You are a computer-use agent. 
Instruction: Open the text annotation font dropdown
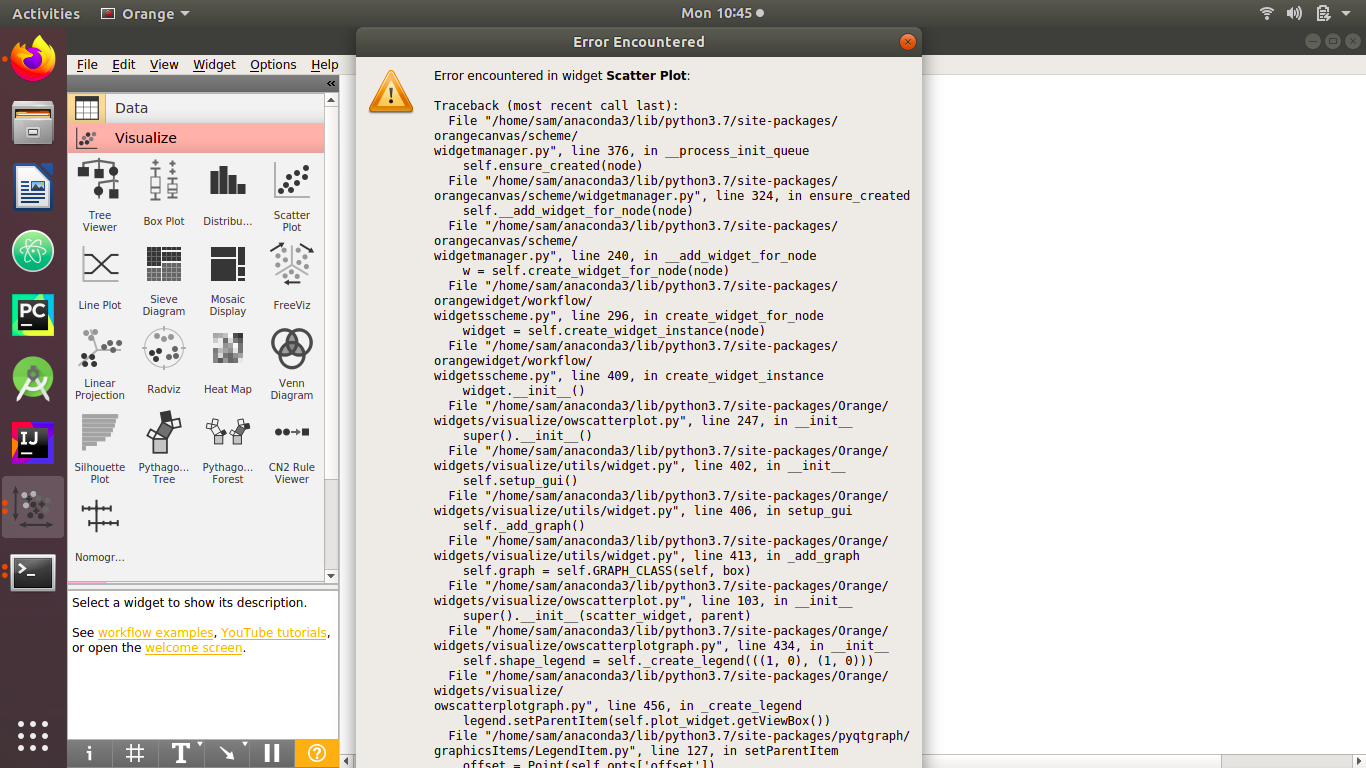[x=181, y=753]
